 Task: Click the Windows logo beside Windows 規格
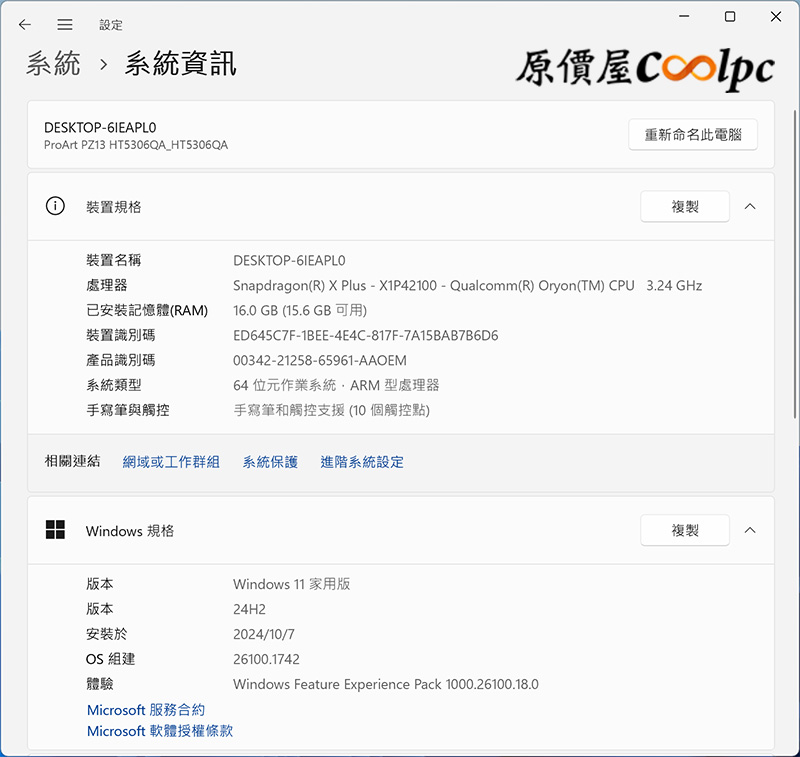(x=55, y=530)
